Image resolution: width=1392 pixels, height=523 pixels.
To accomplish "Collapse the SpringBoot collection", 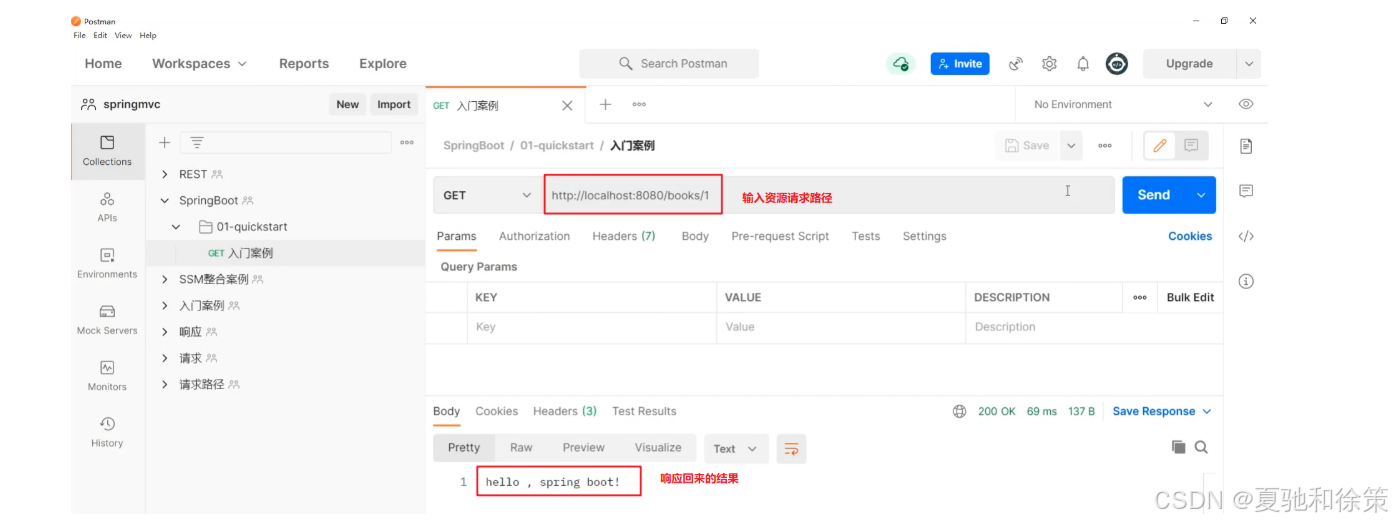I will (x=165, y=200).
